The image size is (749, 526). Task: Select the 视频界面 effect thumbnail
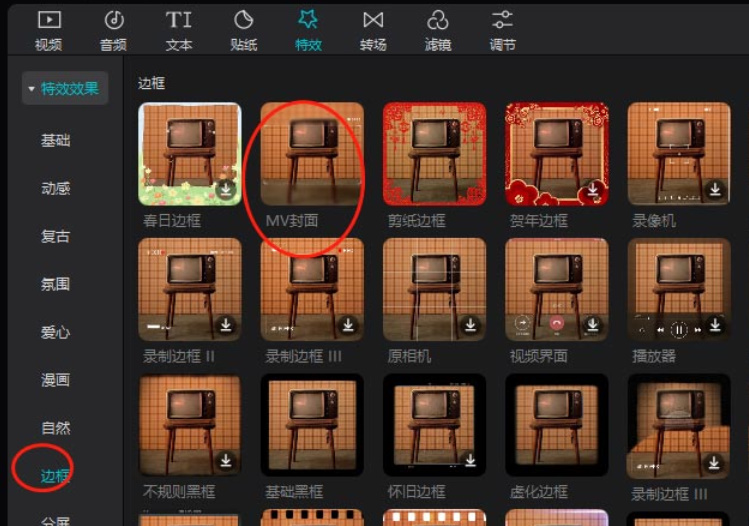tap(556, 290)
